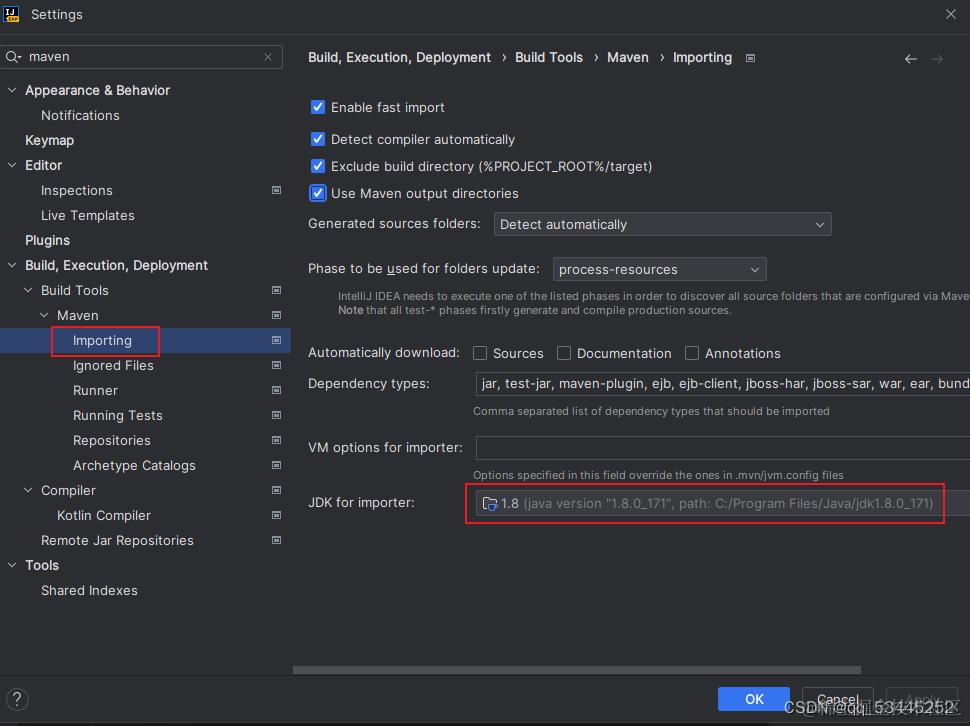Click the horizontal scrollbar at the bottom
This screenshot has width=970, height=726.
click(577, 670)
